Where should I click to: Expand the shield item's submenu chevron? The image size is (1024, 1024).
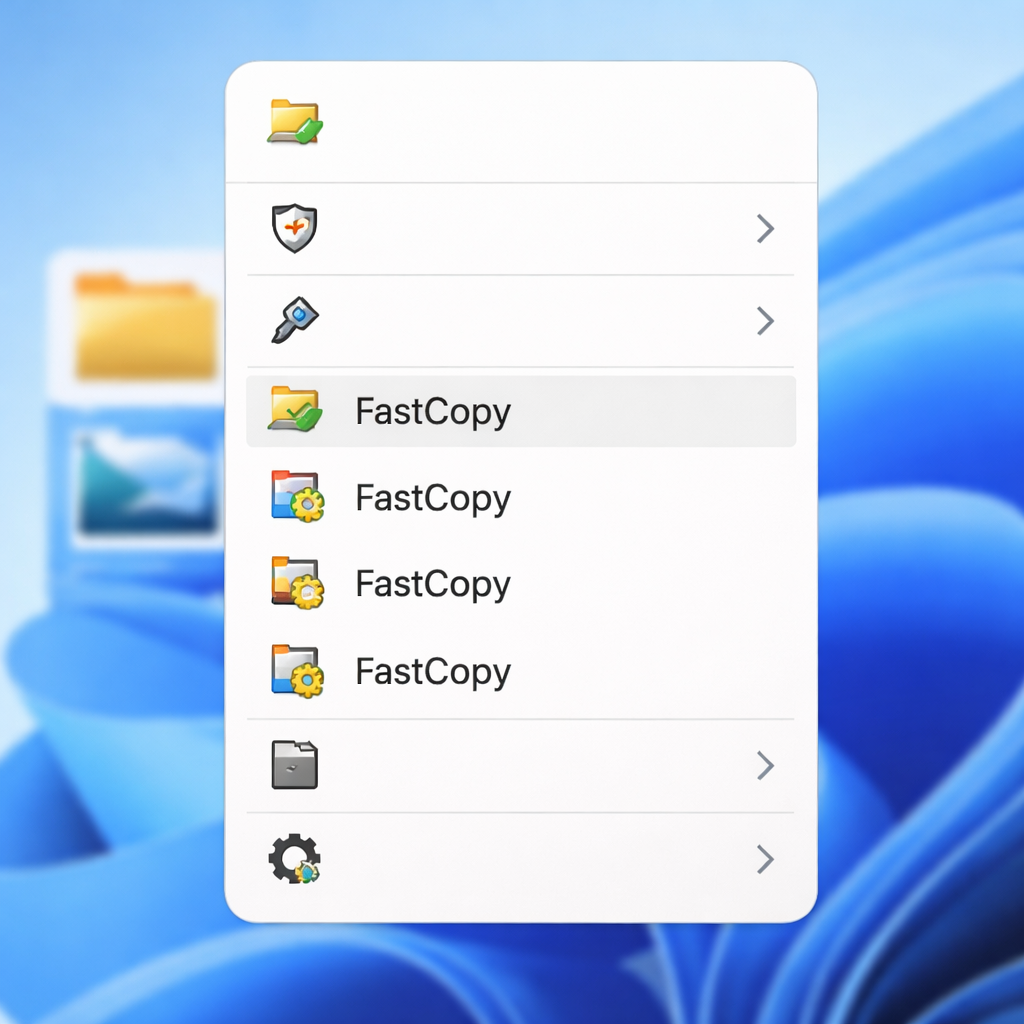[x=765, y=229]
